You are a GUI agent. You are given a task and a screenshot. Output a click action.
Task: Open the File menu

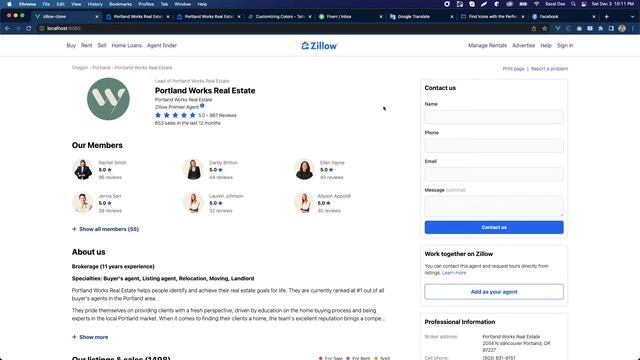click(46, 4)
